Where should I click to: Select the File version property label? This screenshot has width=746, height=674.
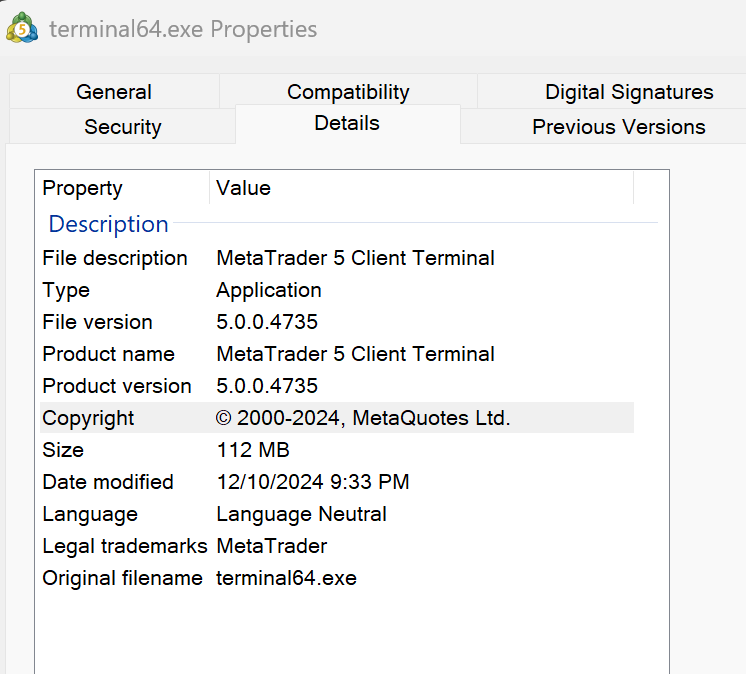97,322
